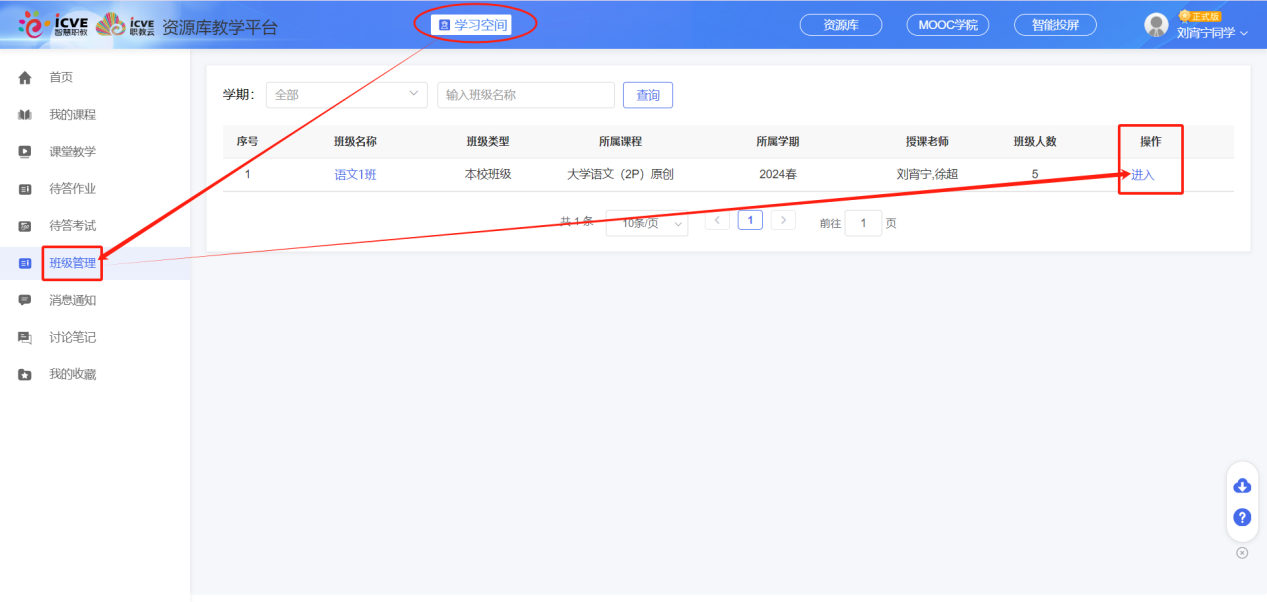Screen dimensions: 1267x602
Task: Click the 班级名称 search input field
Action: click(x=525, y=94)
